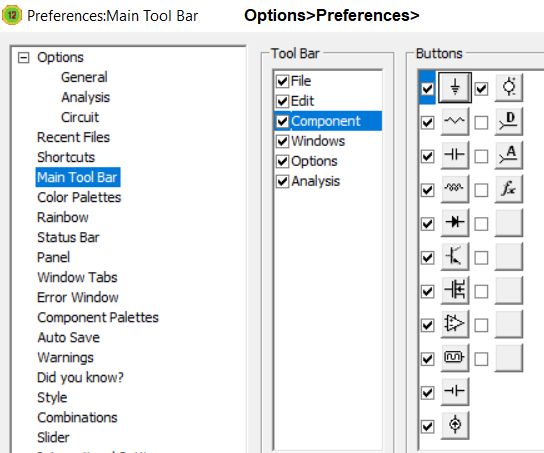Toggle the Windows toolbar checkbox
The height and width of the screenshot is (453, 544).
(282, 141)
